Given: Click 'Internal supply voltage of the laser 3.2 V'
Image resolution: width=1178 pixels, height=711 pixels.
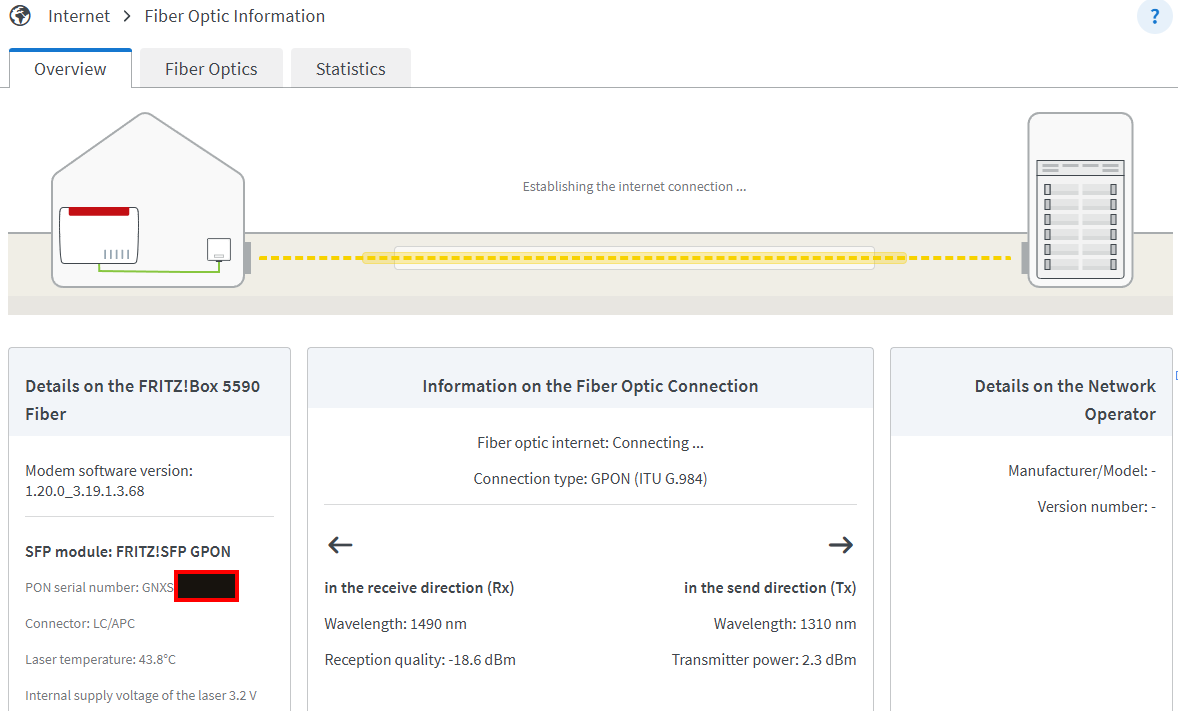Looking at the screenshot, I should click(x=141, y=696).
